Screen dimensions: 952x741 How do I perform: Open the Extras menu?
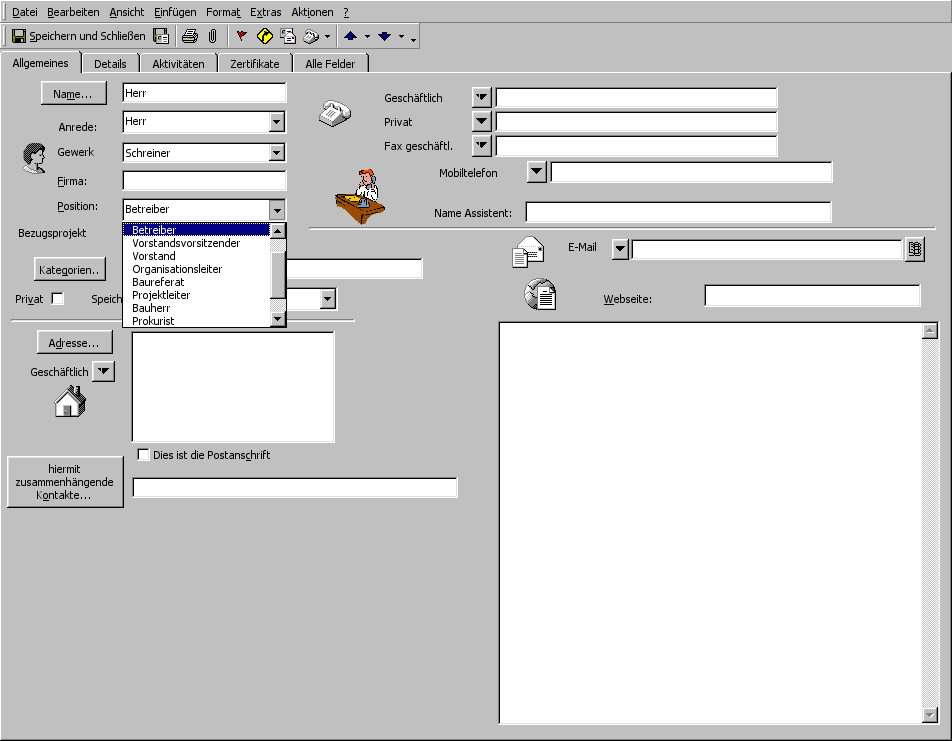click(x=266, y=12)
